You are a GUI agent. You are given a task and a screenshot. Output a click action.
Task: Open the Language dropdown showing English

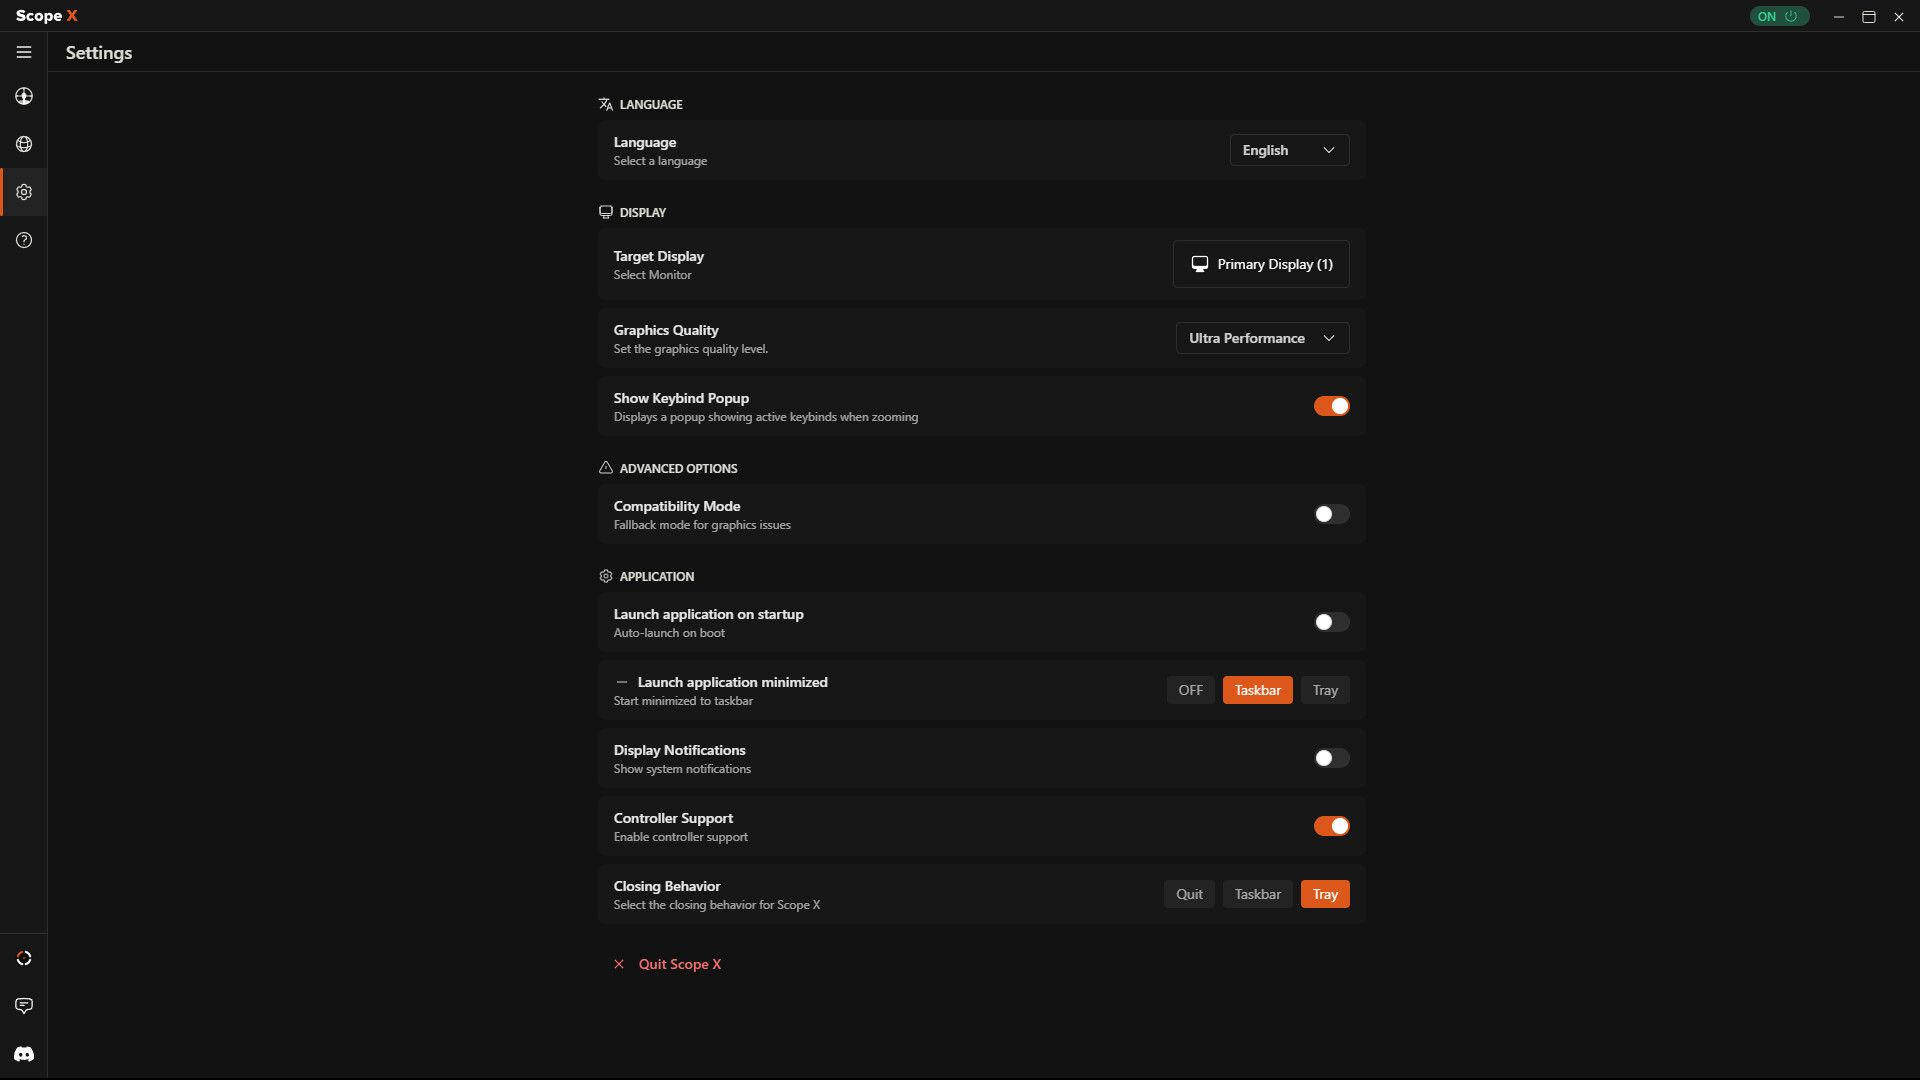click(1288, 150)
